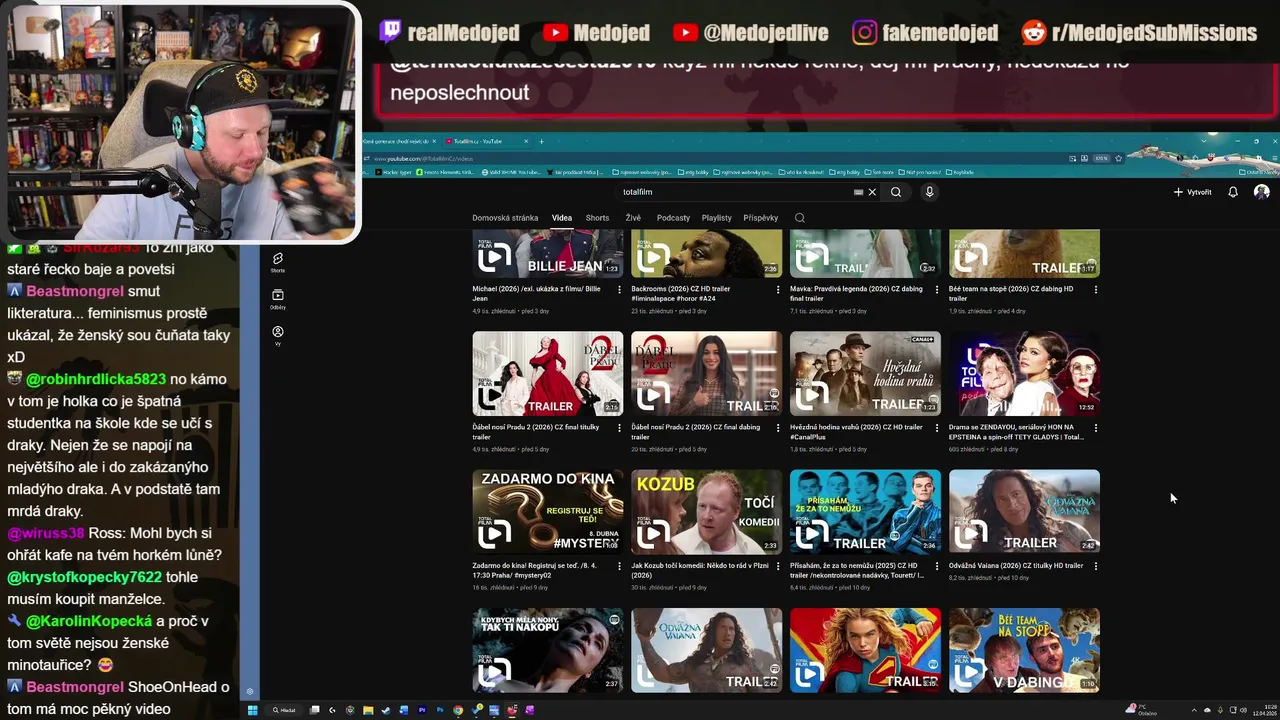Screen dimensions: 1280x720
Task: Open options for Odvážná Vaiana titulky trailer
Action: pyautogui.click(x=1096, y=566)
